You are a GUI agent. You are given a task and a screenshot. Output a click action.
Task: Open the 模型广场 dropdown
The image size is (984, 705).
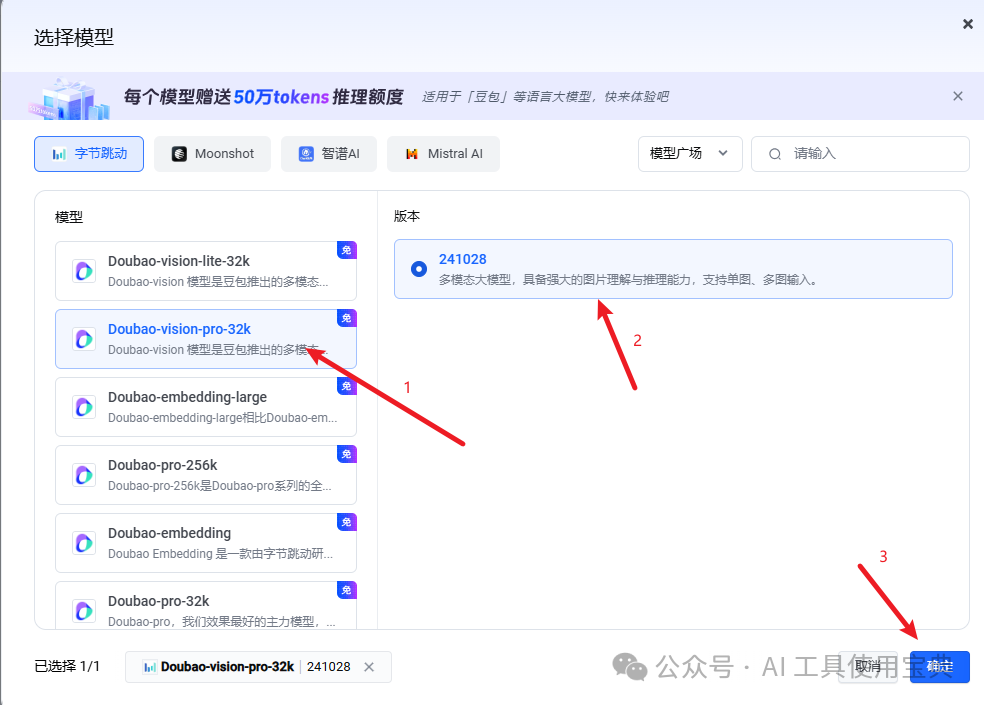click(690, 154)
